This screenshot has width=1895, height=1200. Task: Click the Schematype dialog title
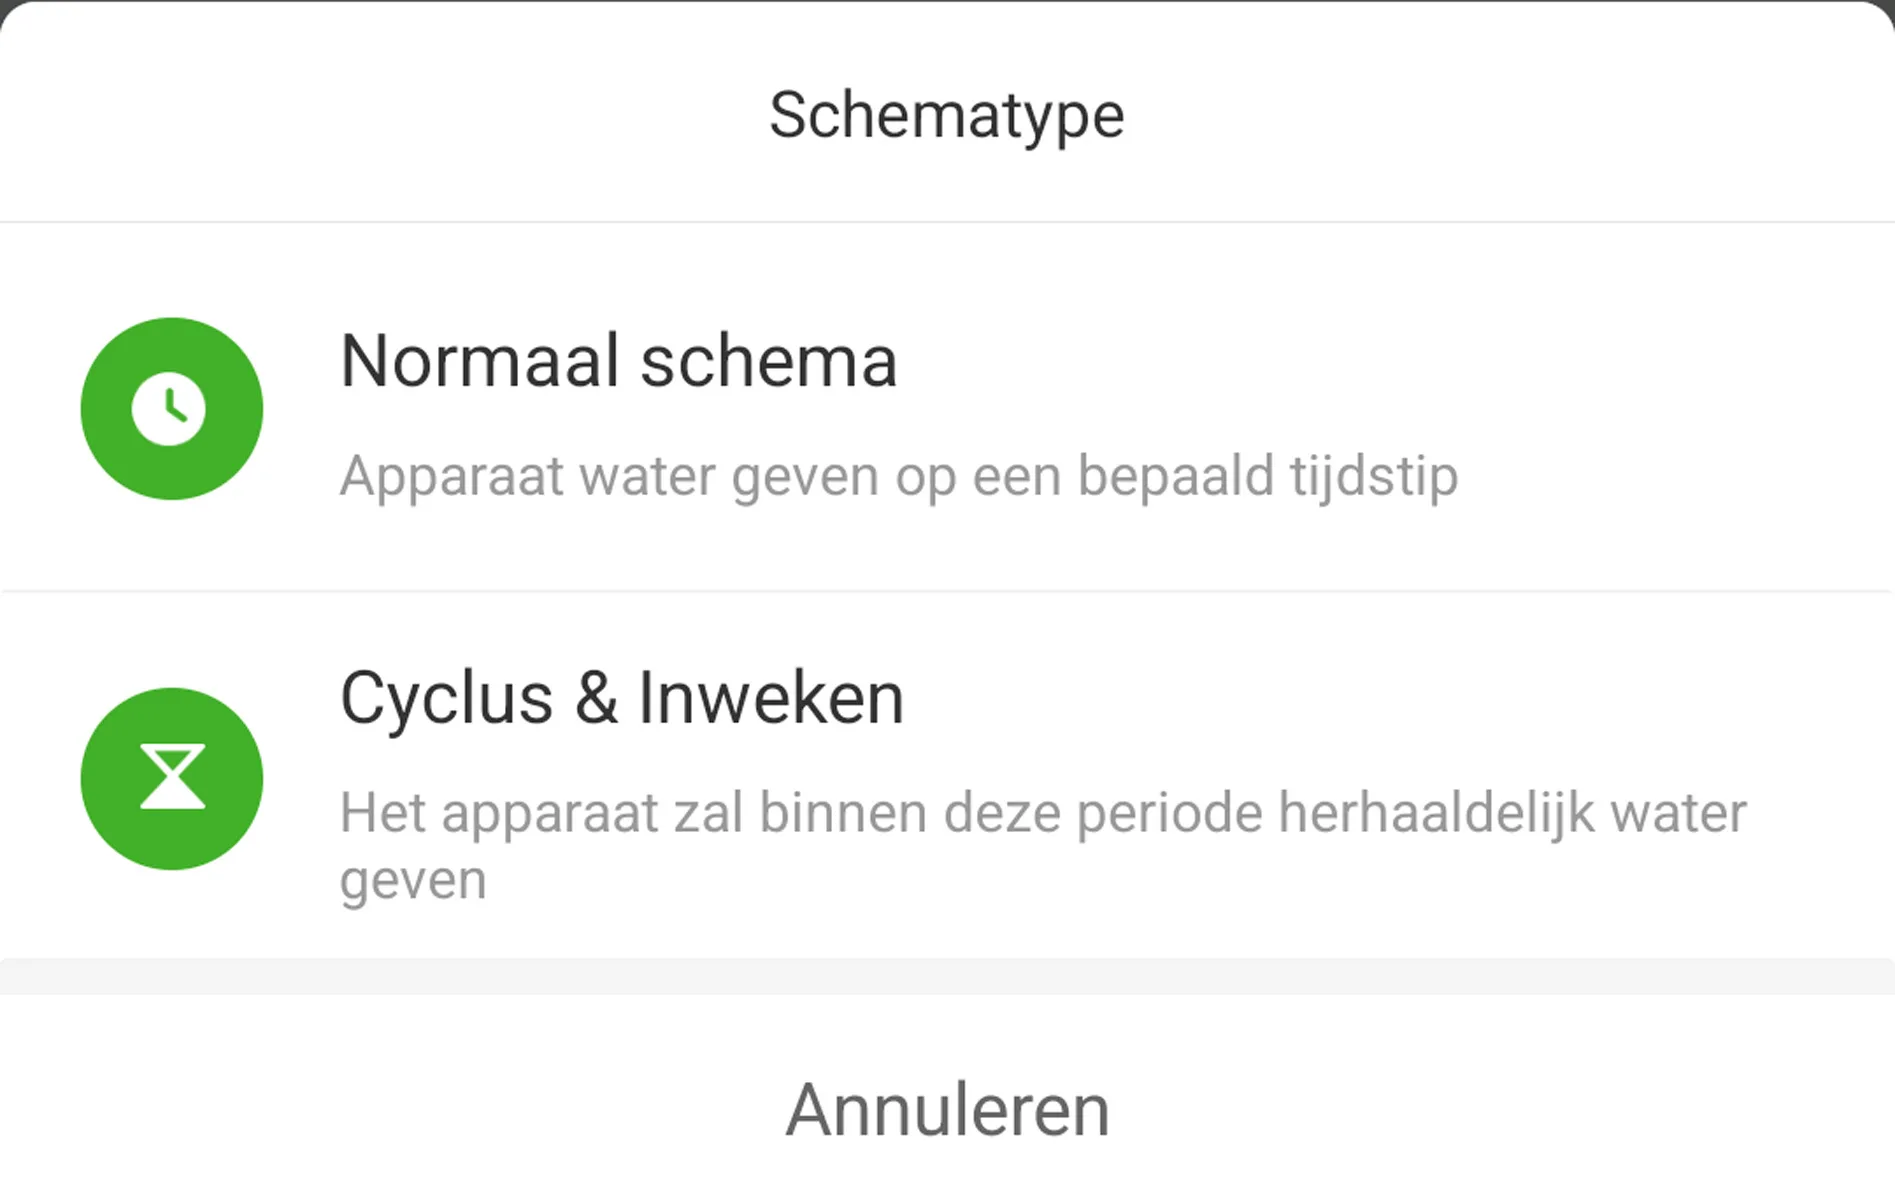click(x=947, y=115)
